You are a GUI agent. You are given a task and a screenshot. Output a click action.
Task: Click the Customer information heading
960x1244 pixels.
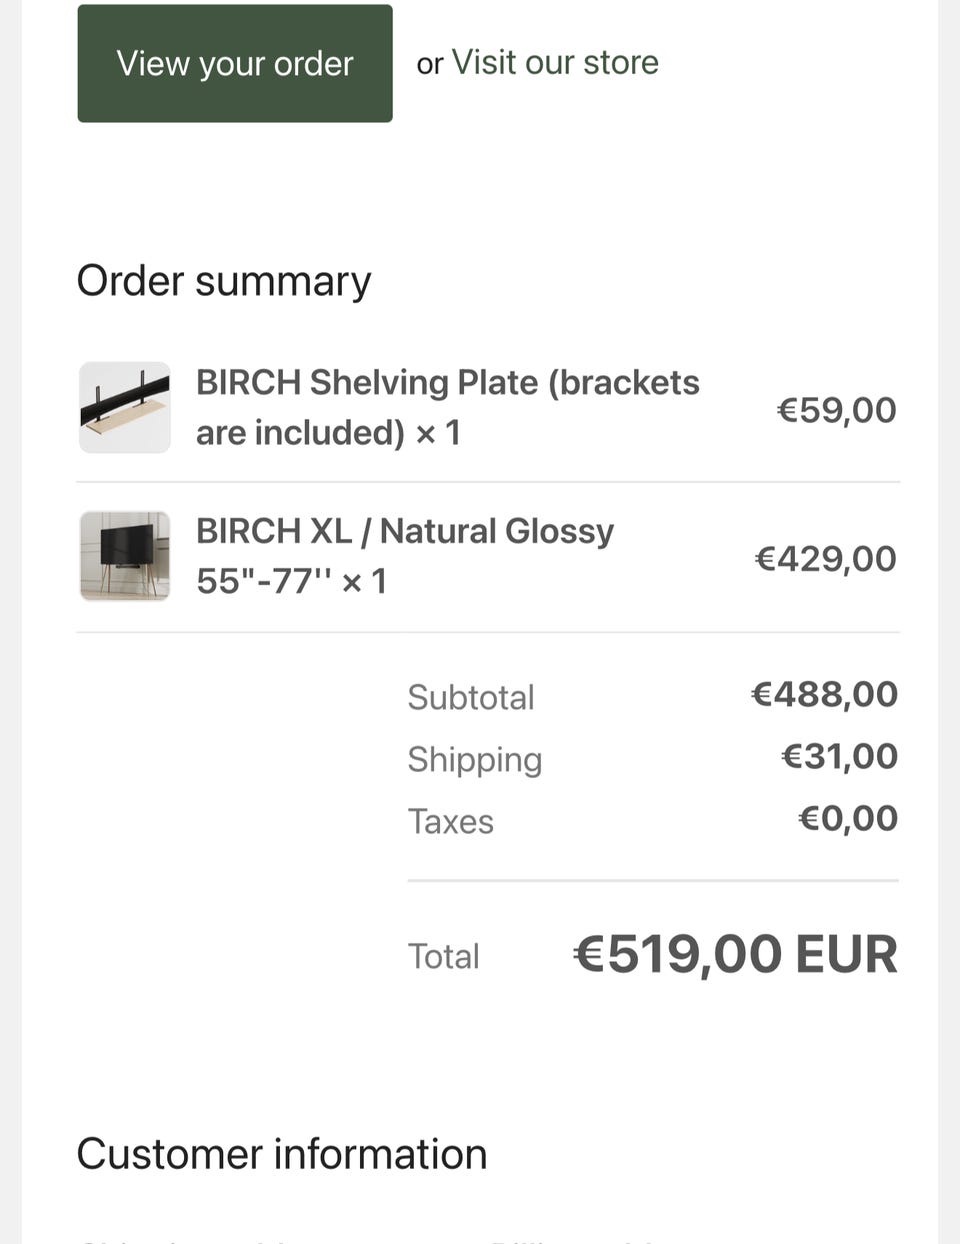[282, 1154]
